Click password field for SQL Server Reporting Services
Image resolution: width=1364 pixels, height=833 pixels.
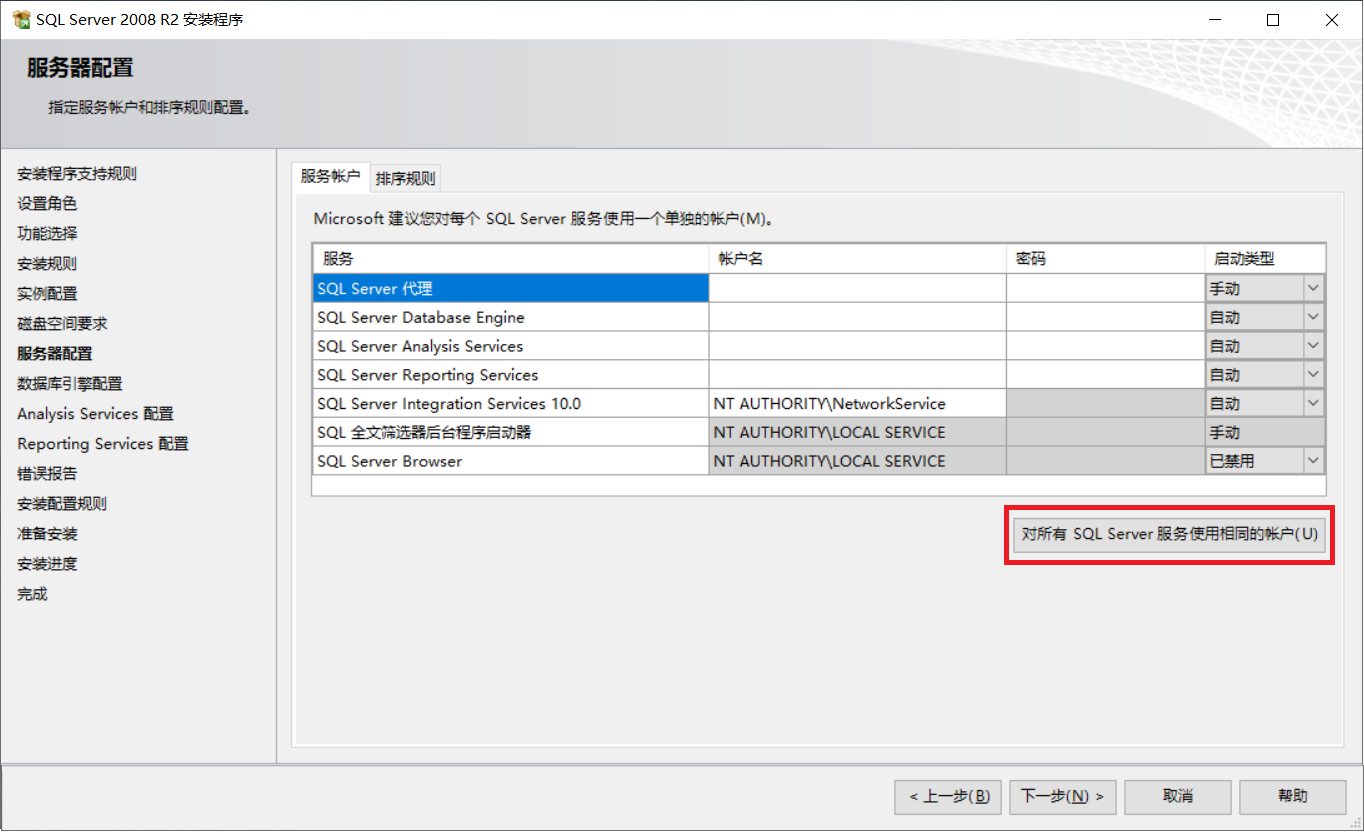pos(1105,375)
